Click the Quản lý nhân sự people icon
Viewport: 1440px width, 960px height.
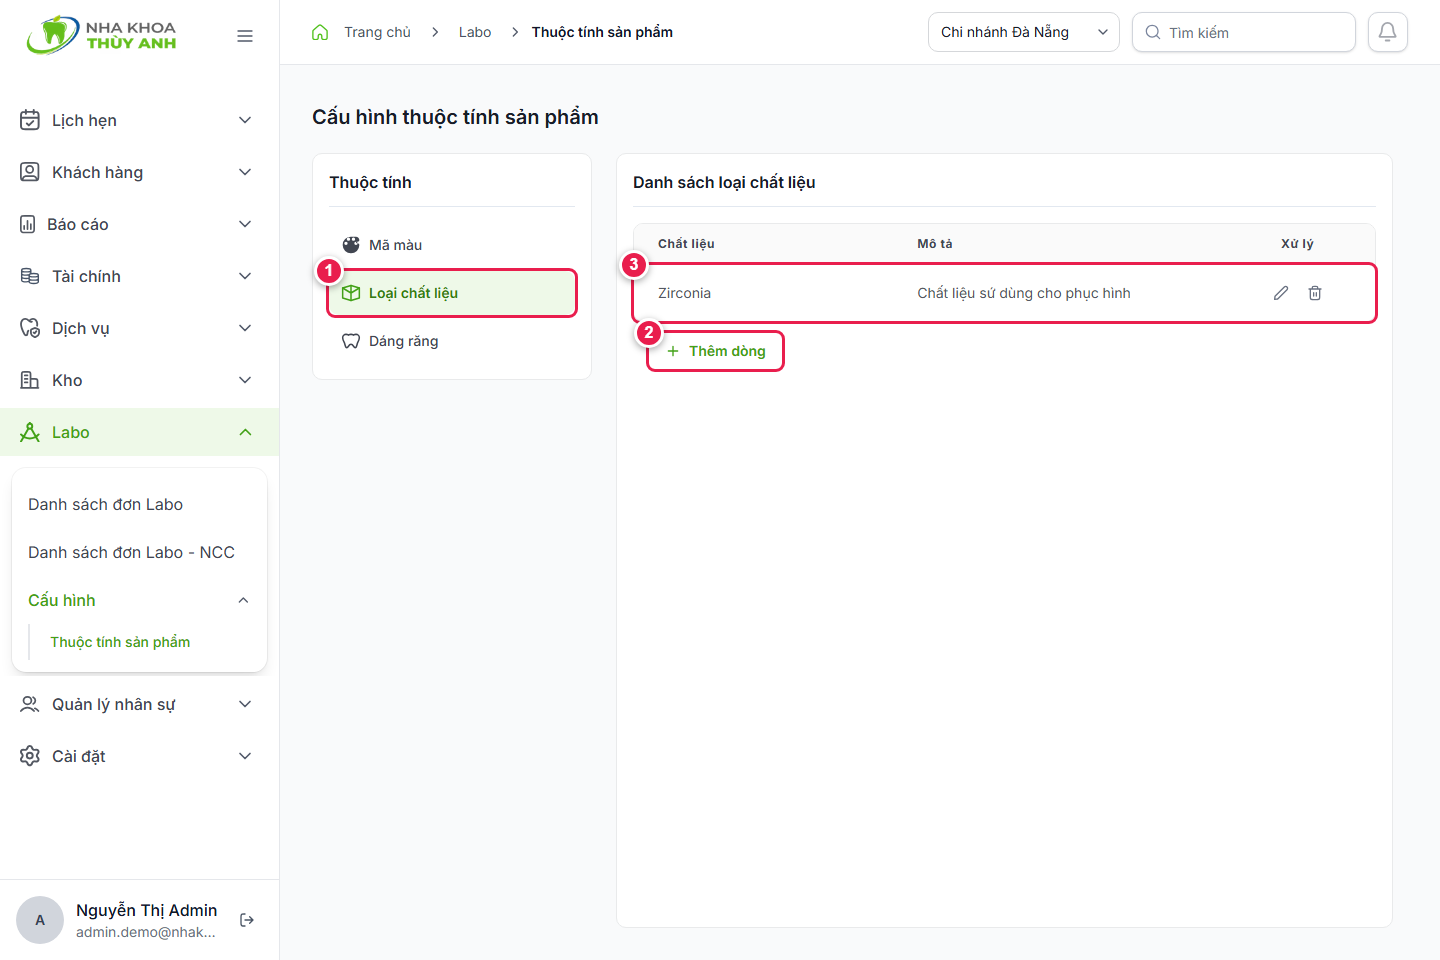coord(30,704)
